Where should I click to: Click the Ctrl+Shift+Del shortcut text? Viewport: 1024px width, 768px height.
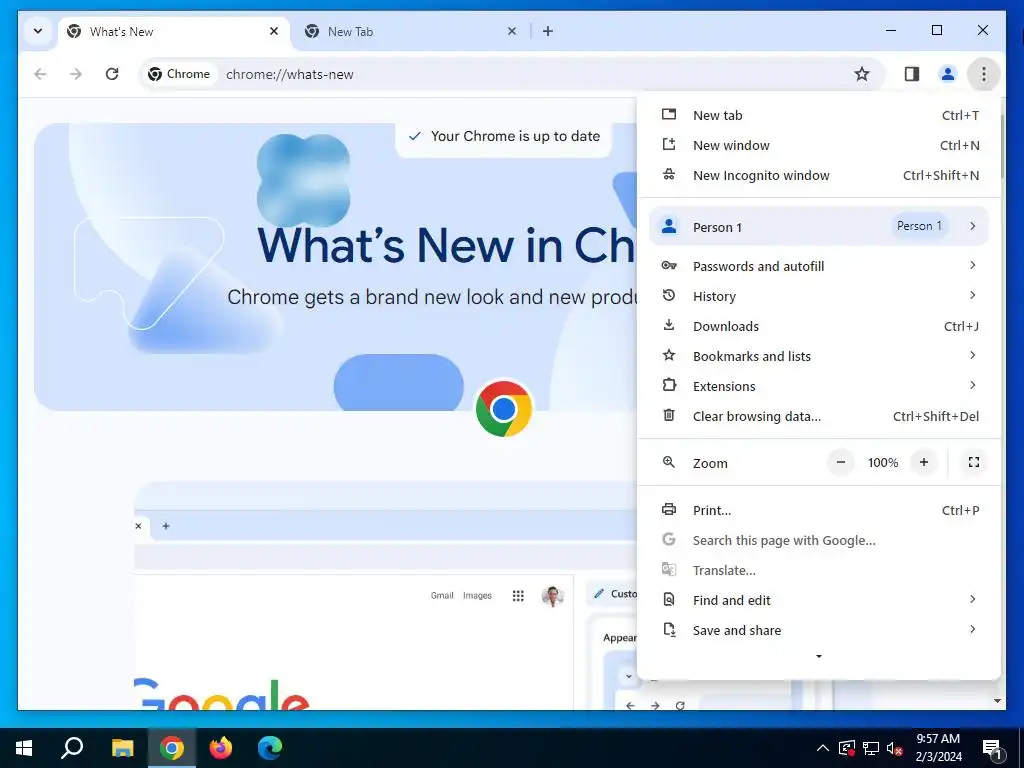(936, 416)
